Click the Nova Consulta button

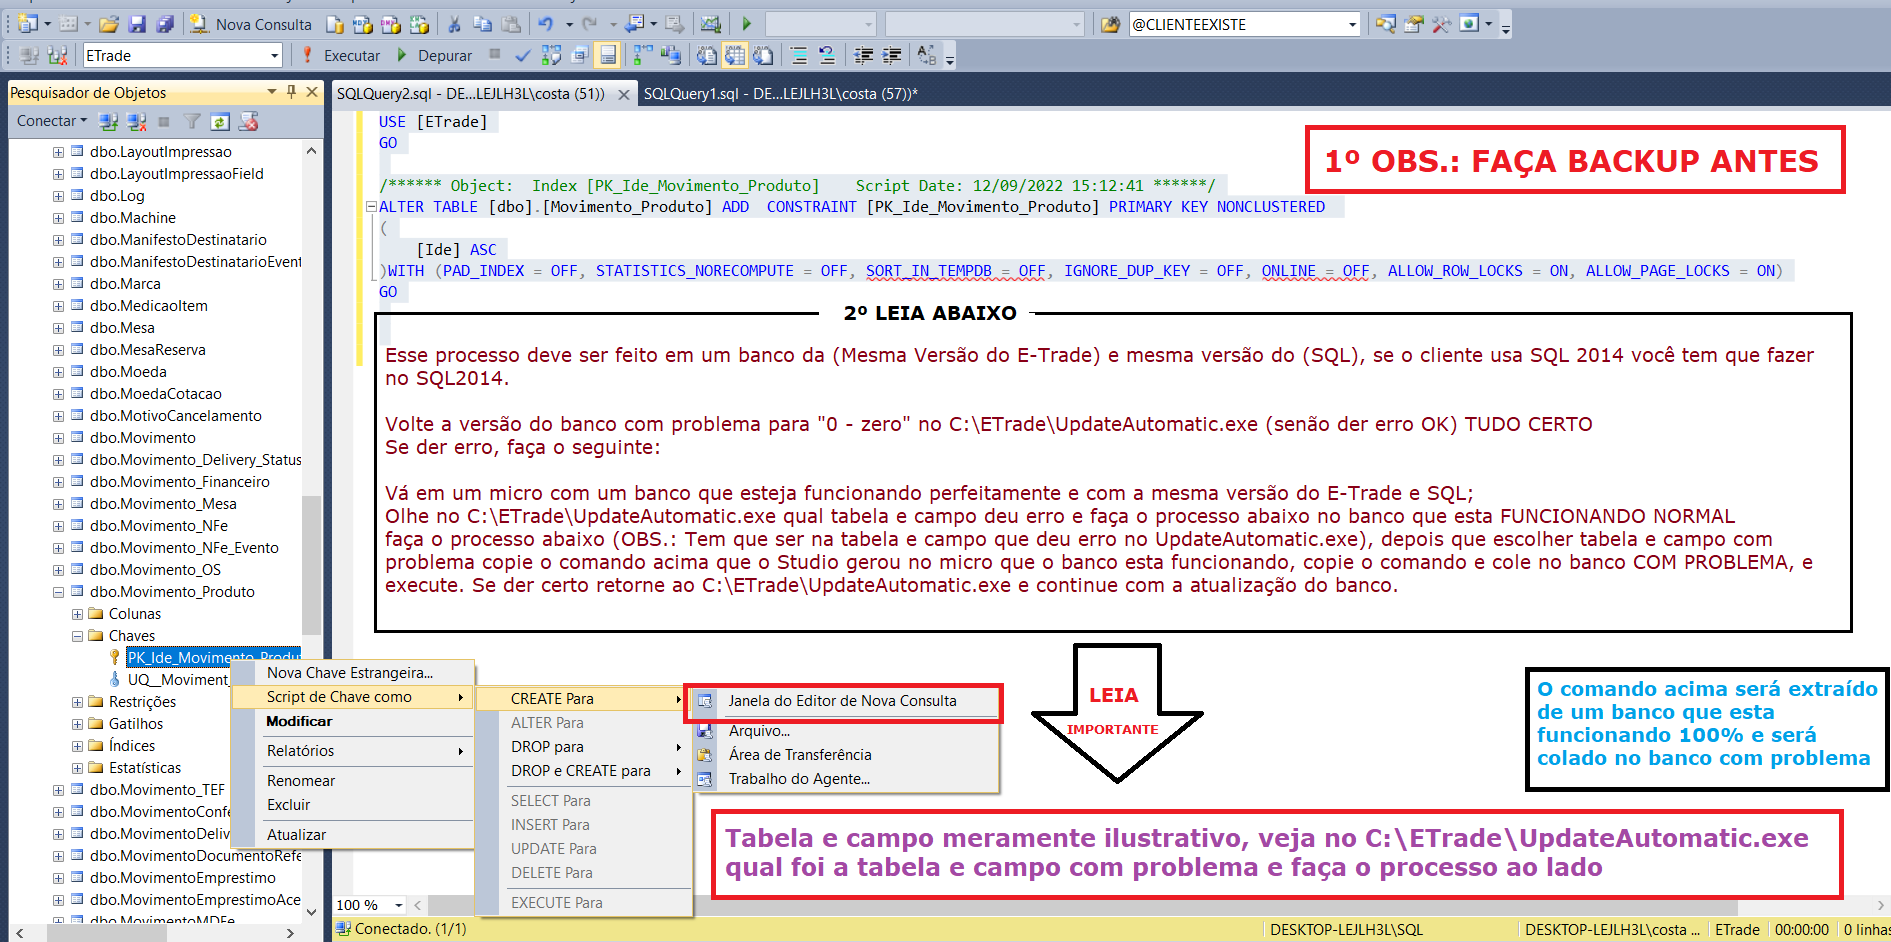pos(251,24)
